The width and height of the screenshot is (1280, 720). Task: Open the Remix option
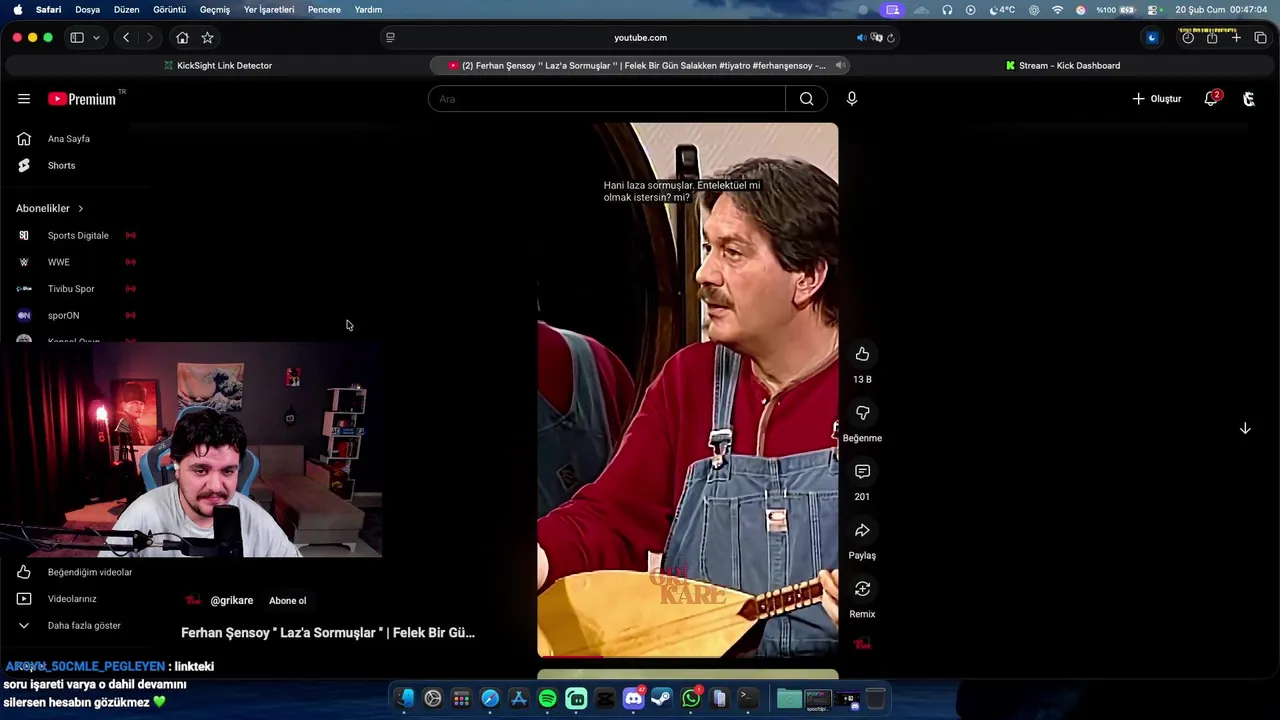(x=862, y=589)
